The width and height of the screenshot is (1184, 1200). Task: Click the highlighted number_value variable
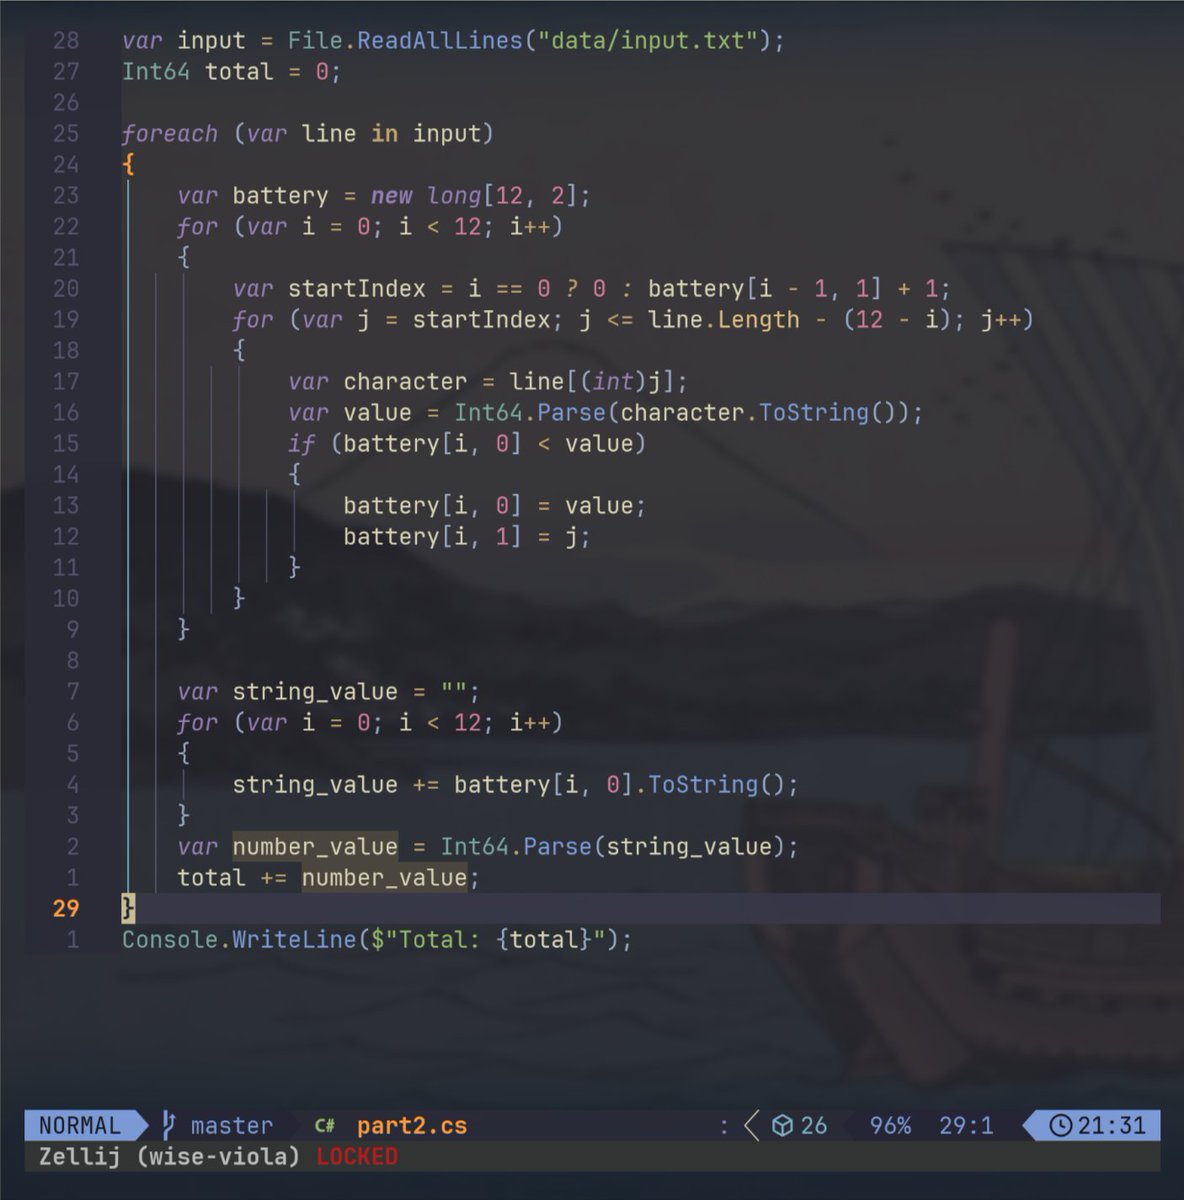(315, 846)
